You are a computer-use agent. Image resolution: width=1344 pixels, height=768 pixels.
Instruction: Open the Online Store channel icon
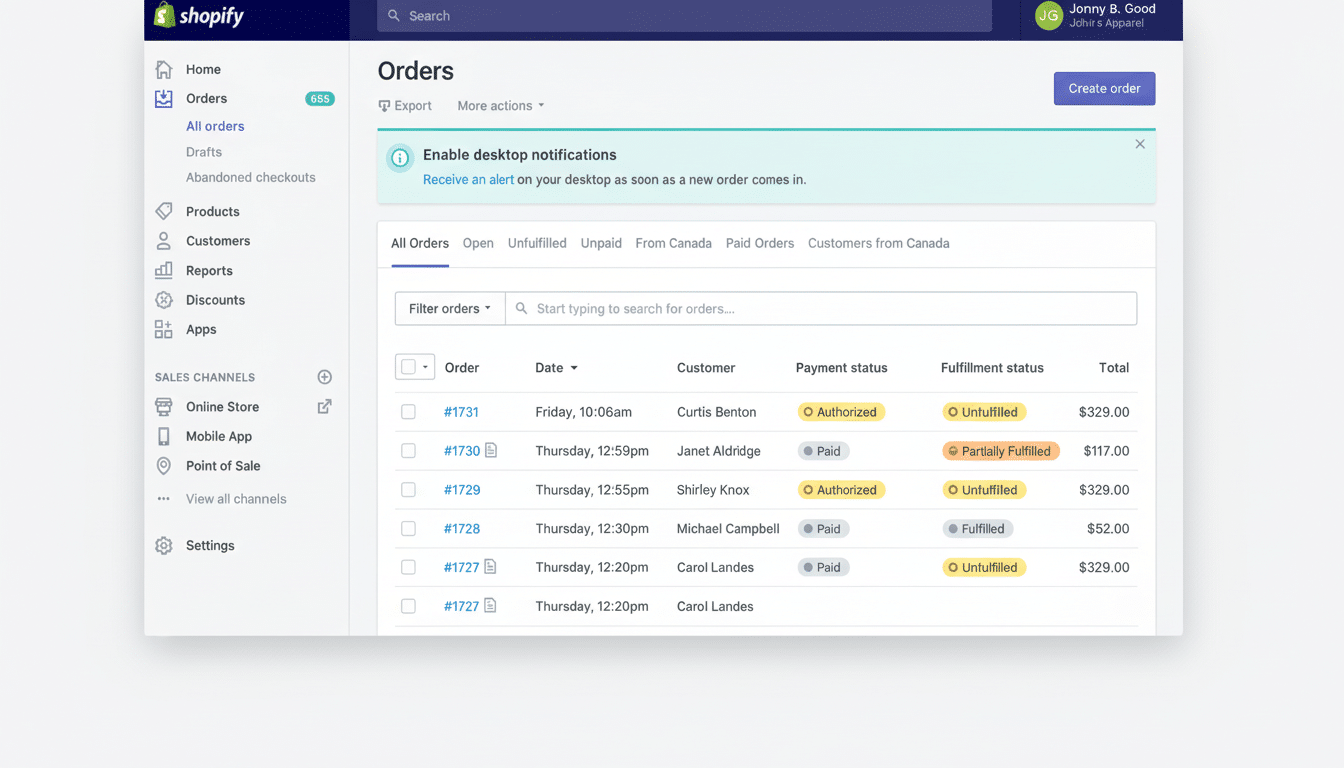pos(163,406)
